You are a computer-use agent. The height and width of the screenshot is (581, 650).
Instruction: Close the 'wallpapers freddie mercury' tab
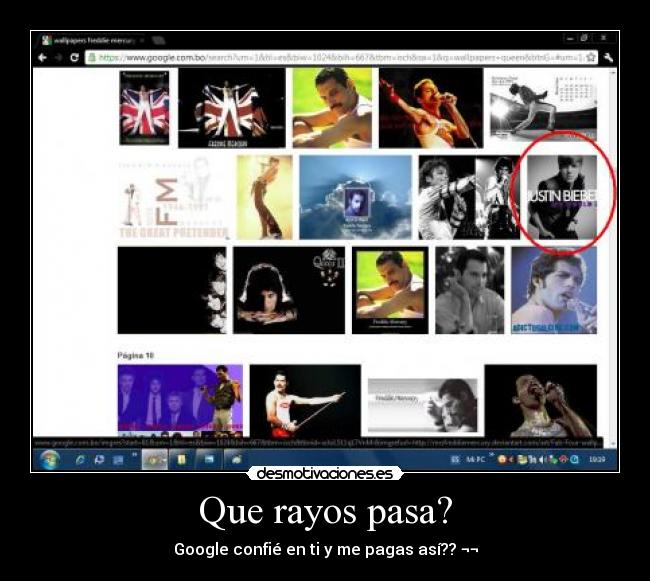(142, 40)
